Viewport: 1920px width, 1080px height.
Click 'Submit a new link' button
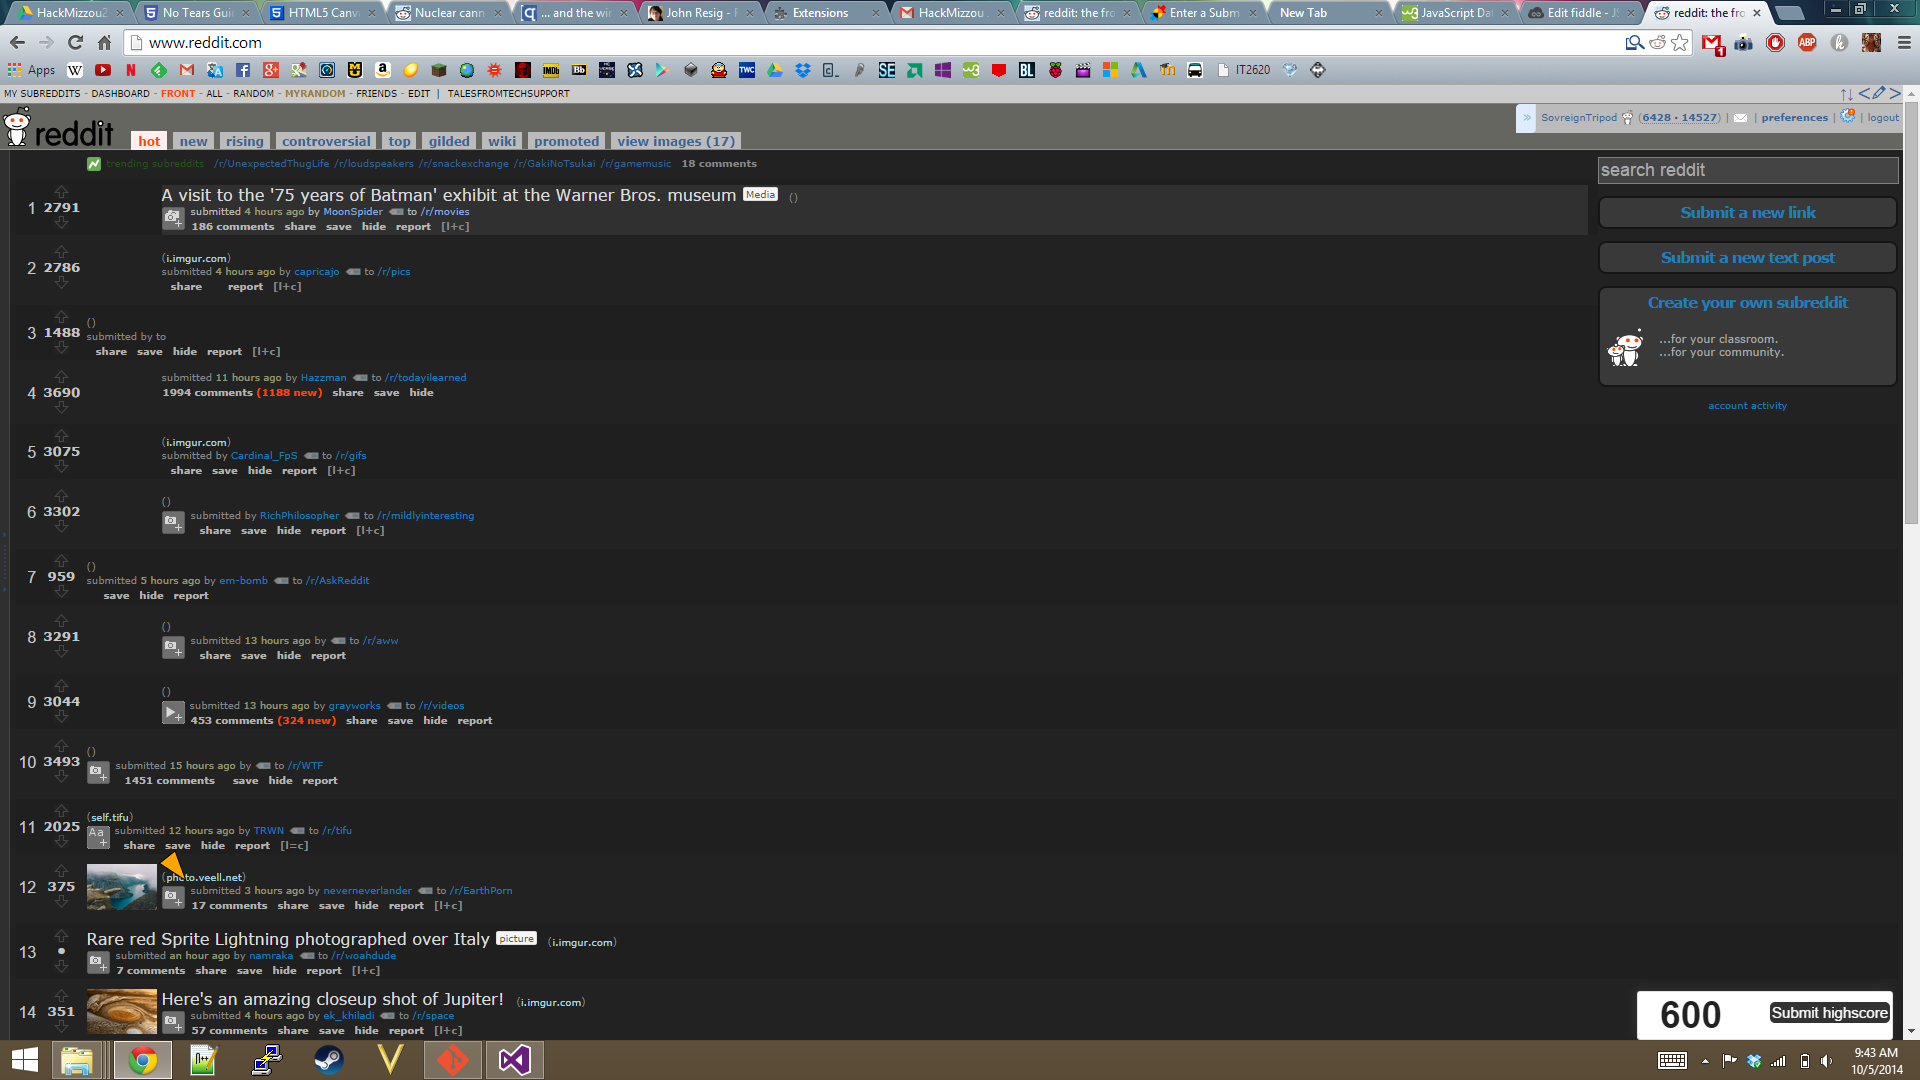pyautogui.click(x=1747, y=212)
